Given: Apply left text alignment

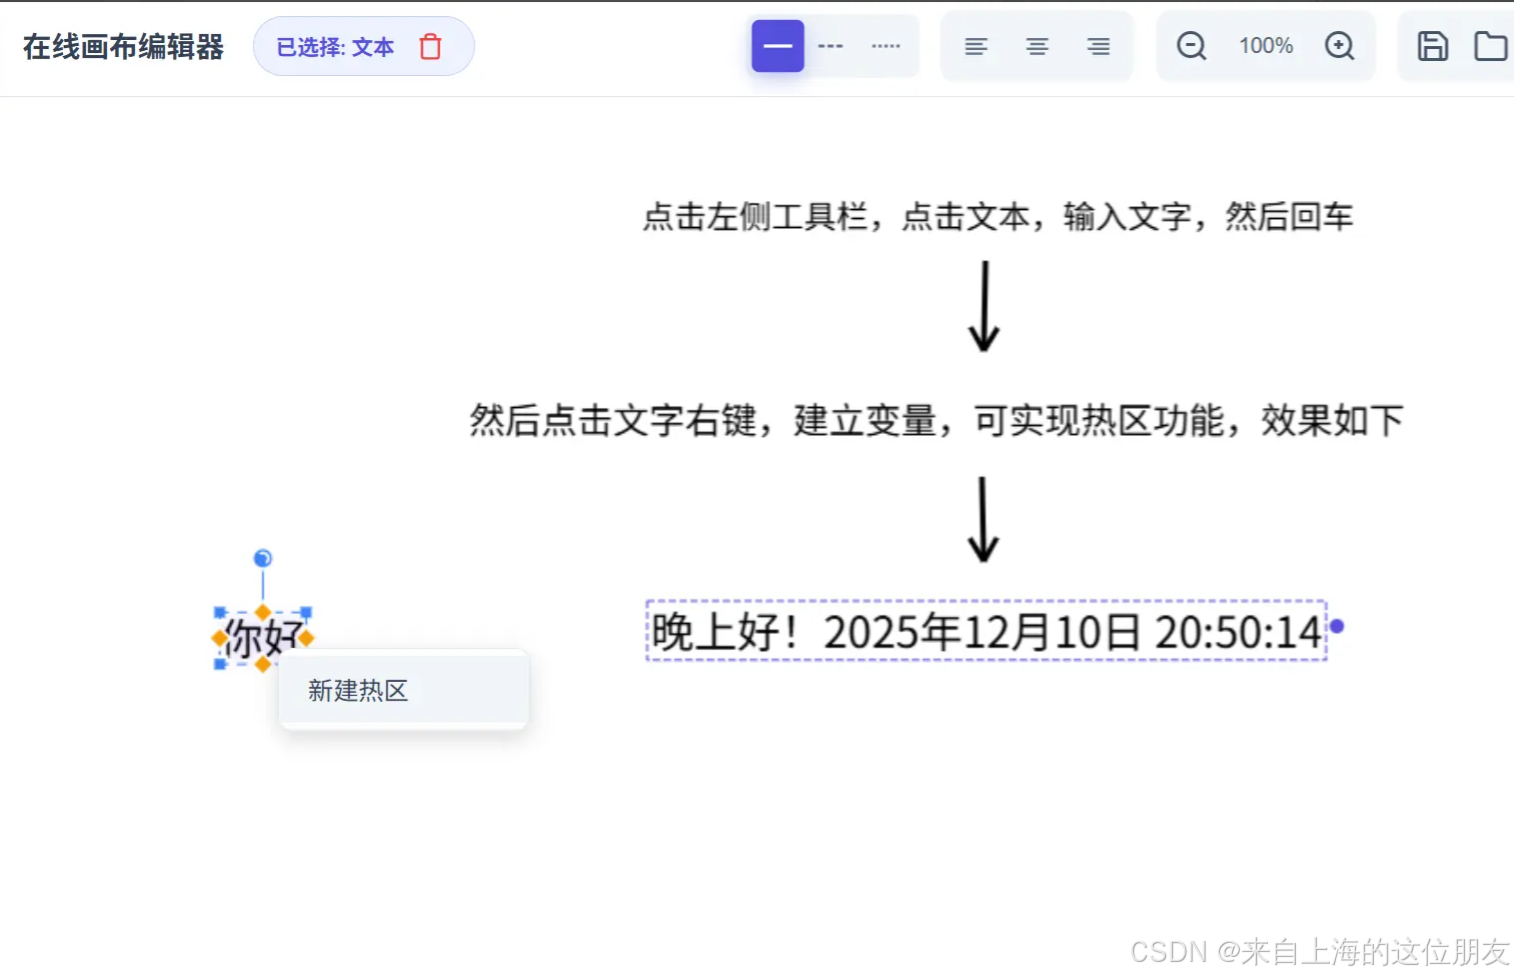Looking at the screenshot, I should (975, 46).
